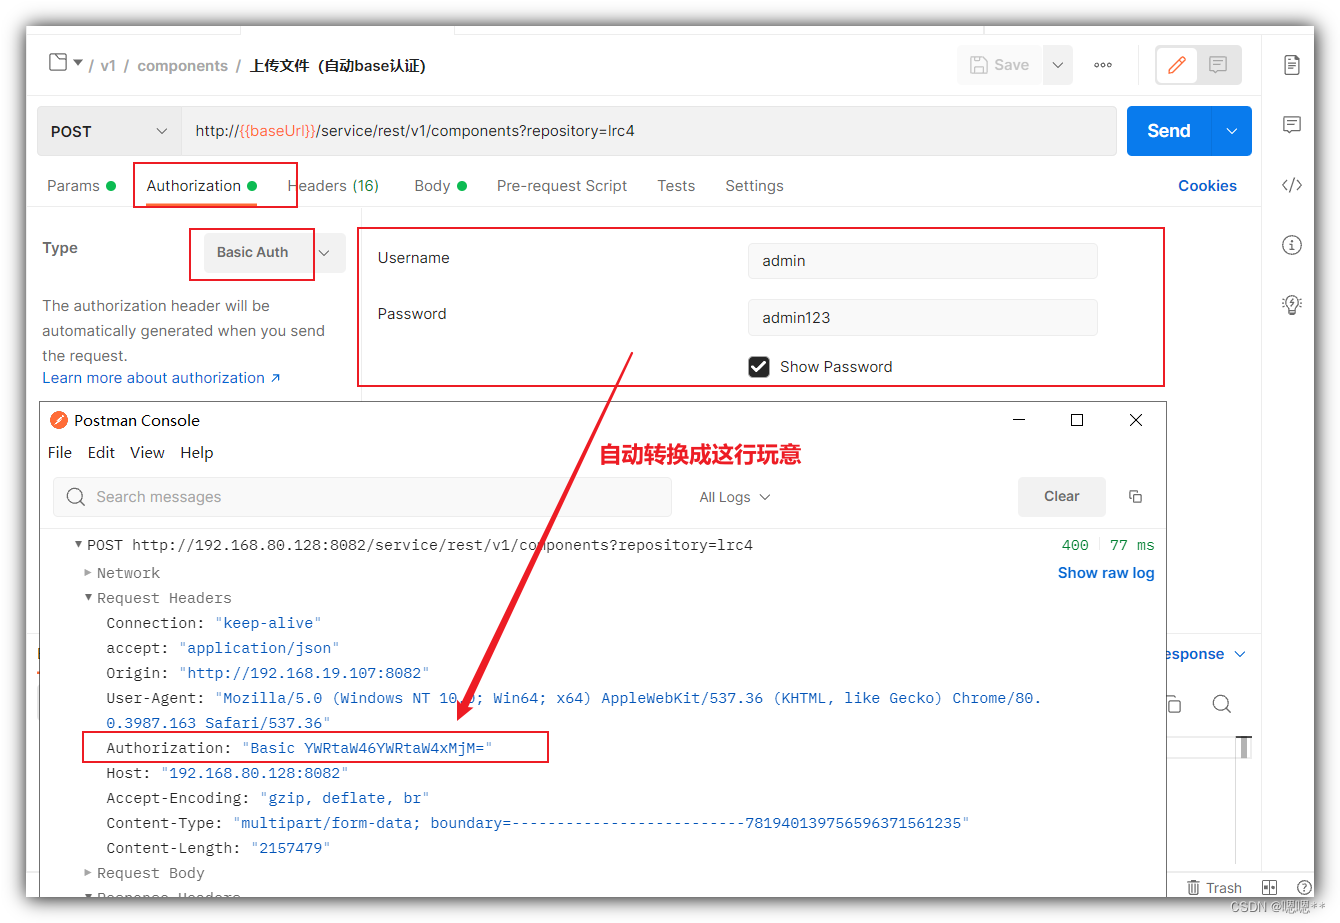
Task: Open the code snippet icon in right sidebar
Action: click(1292, 185)
